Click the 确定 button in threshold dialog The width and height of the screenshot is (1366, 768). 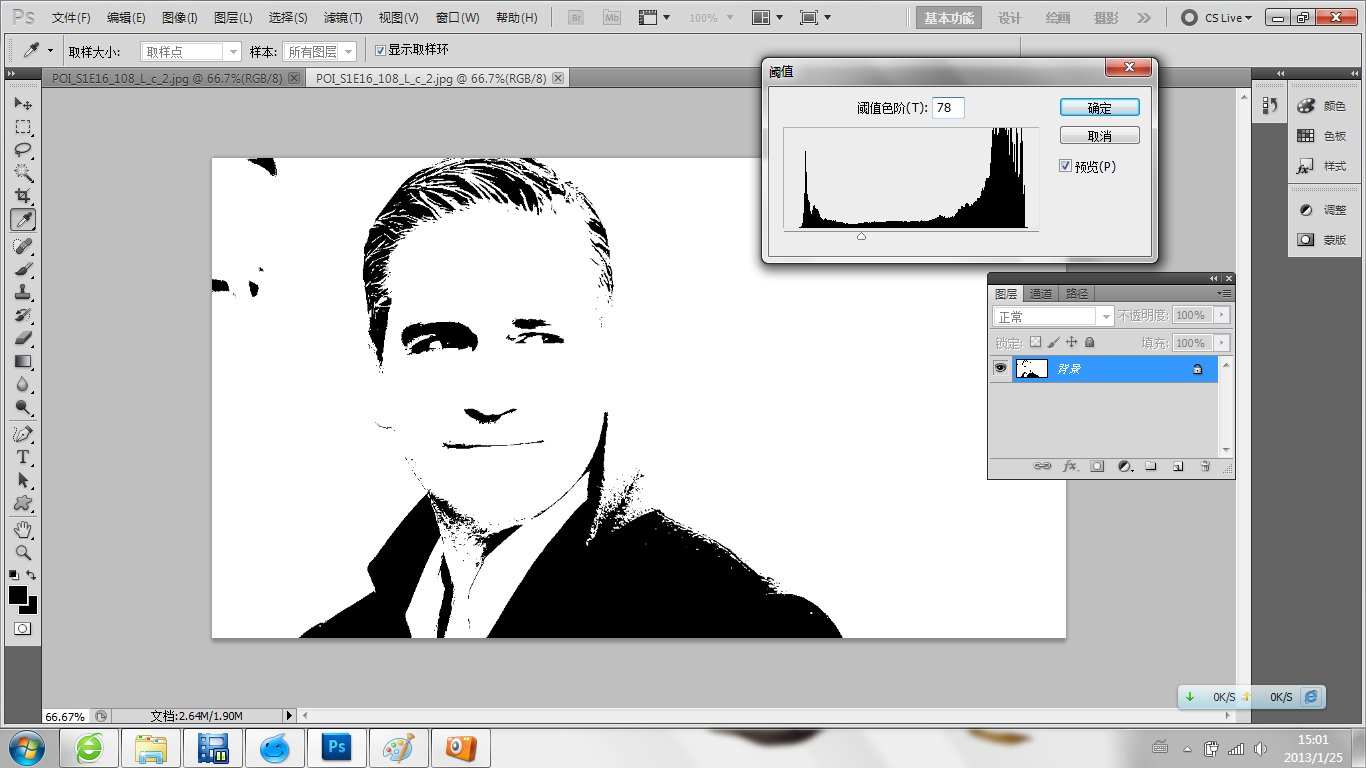point(1099,108)
